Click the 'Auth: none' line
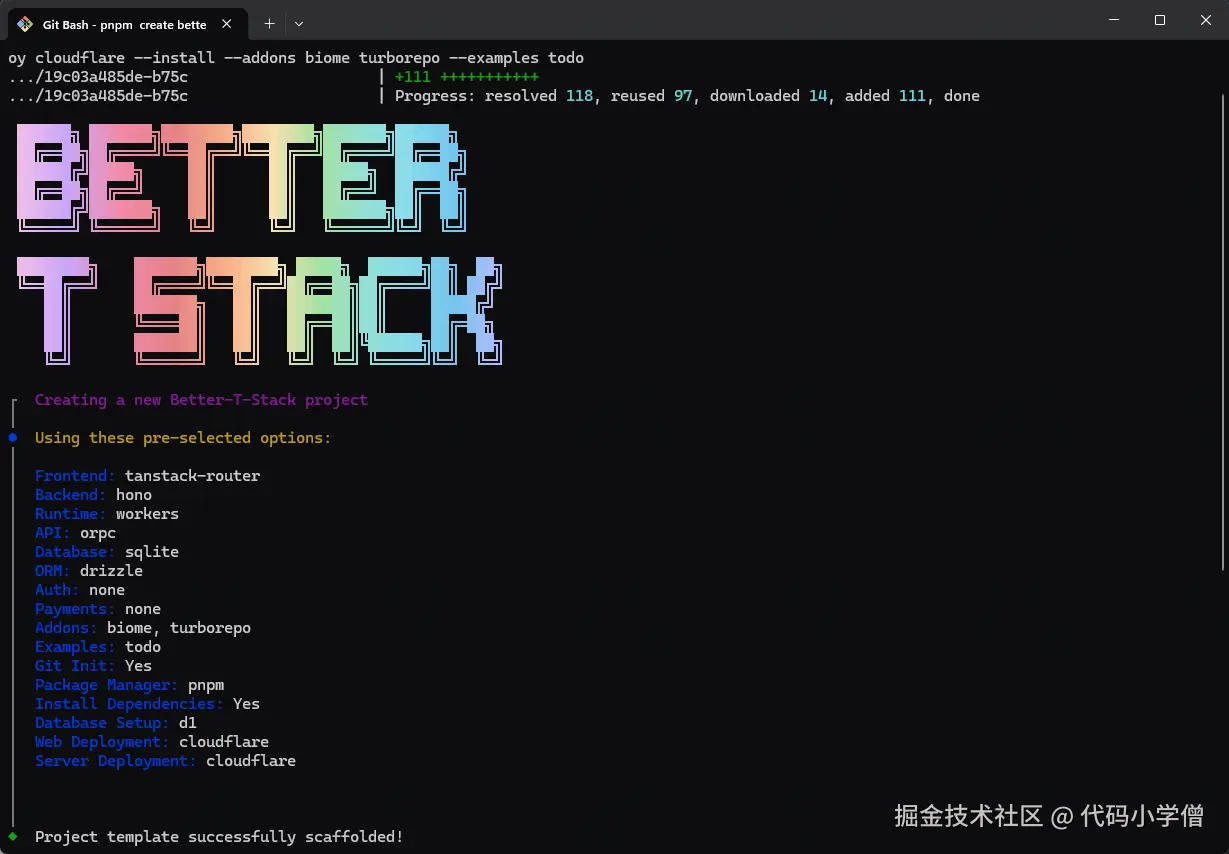Screen dimensions: 1229x854 pos(80,590)
